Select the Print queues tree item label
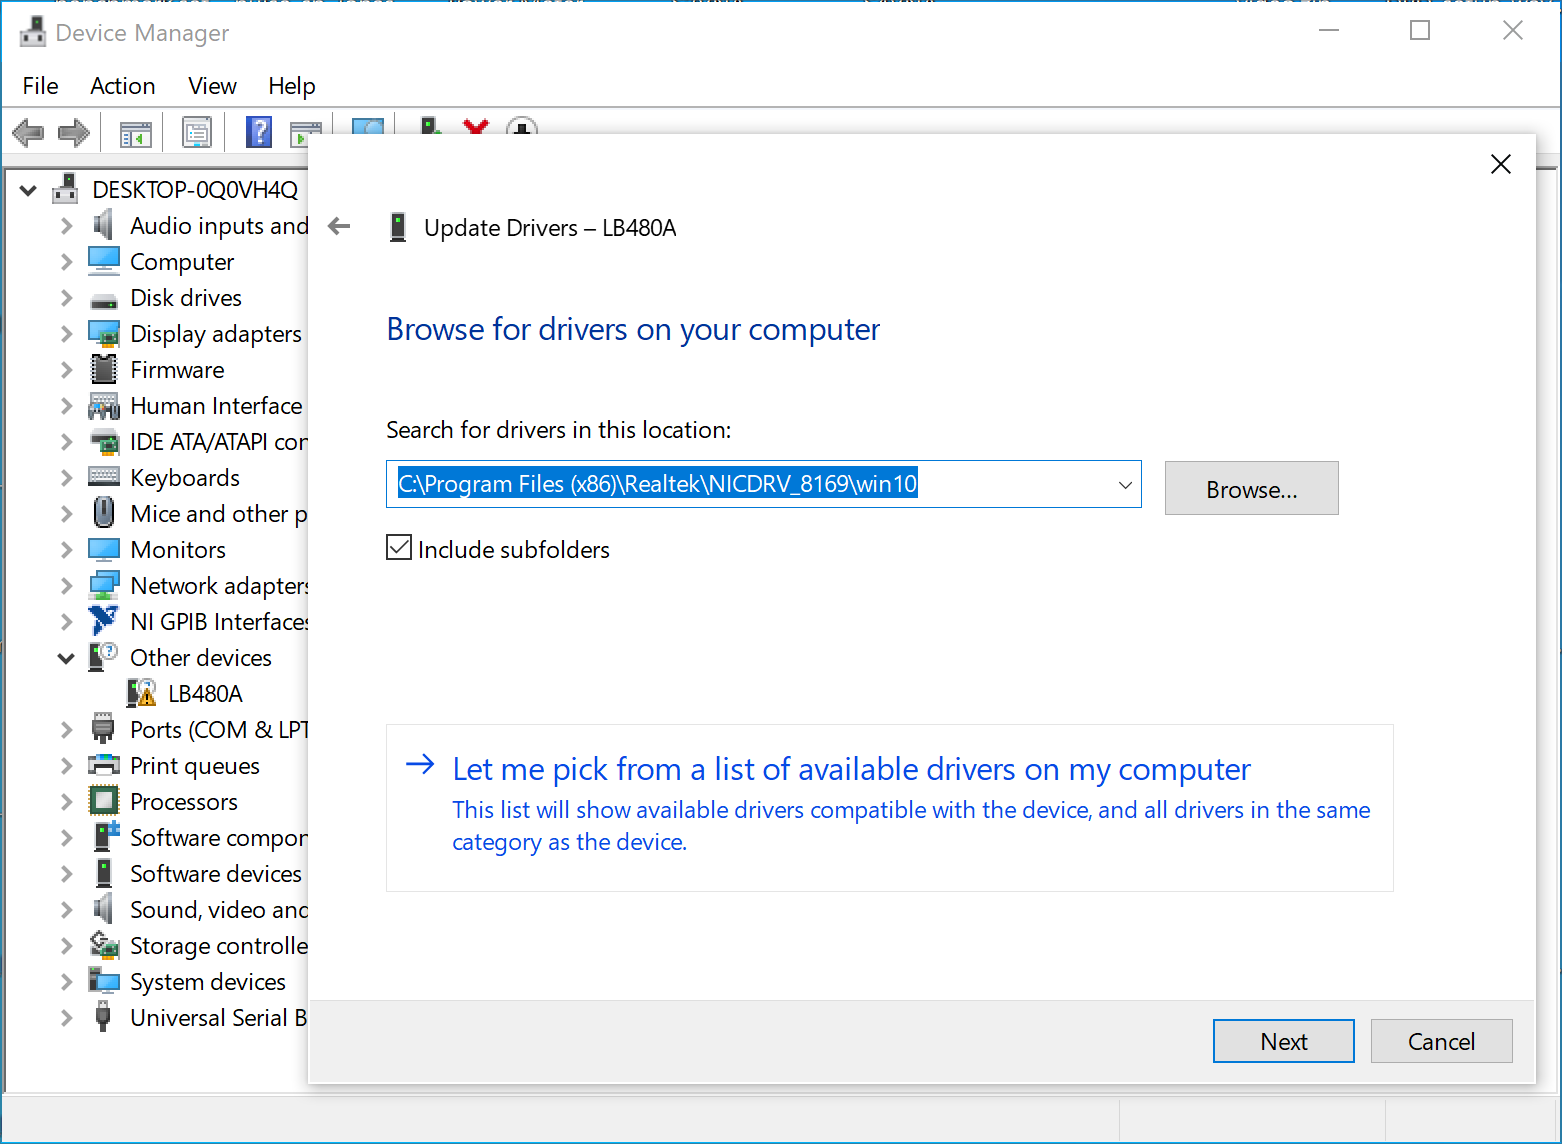The height and width of the screenshot is (1144, 1562). pyautogui.click(x=195, y=766)
